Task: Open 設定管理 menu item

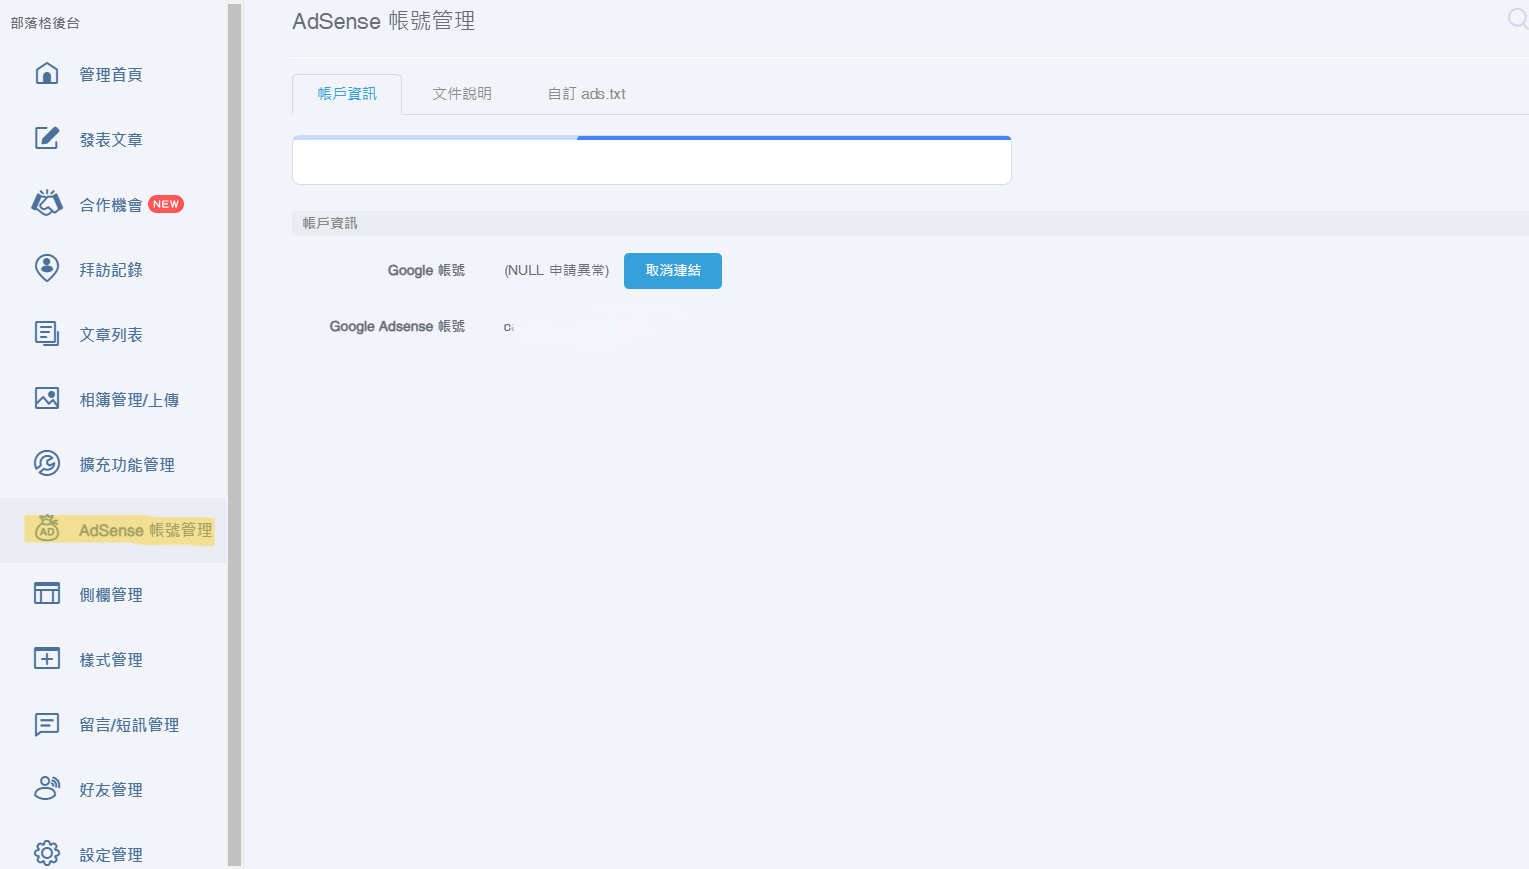Action: (x=111, y=855)
